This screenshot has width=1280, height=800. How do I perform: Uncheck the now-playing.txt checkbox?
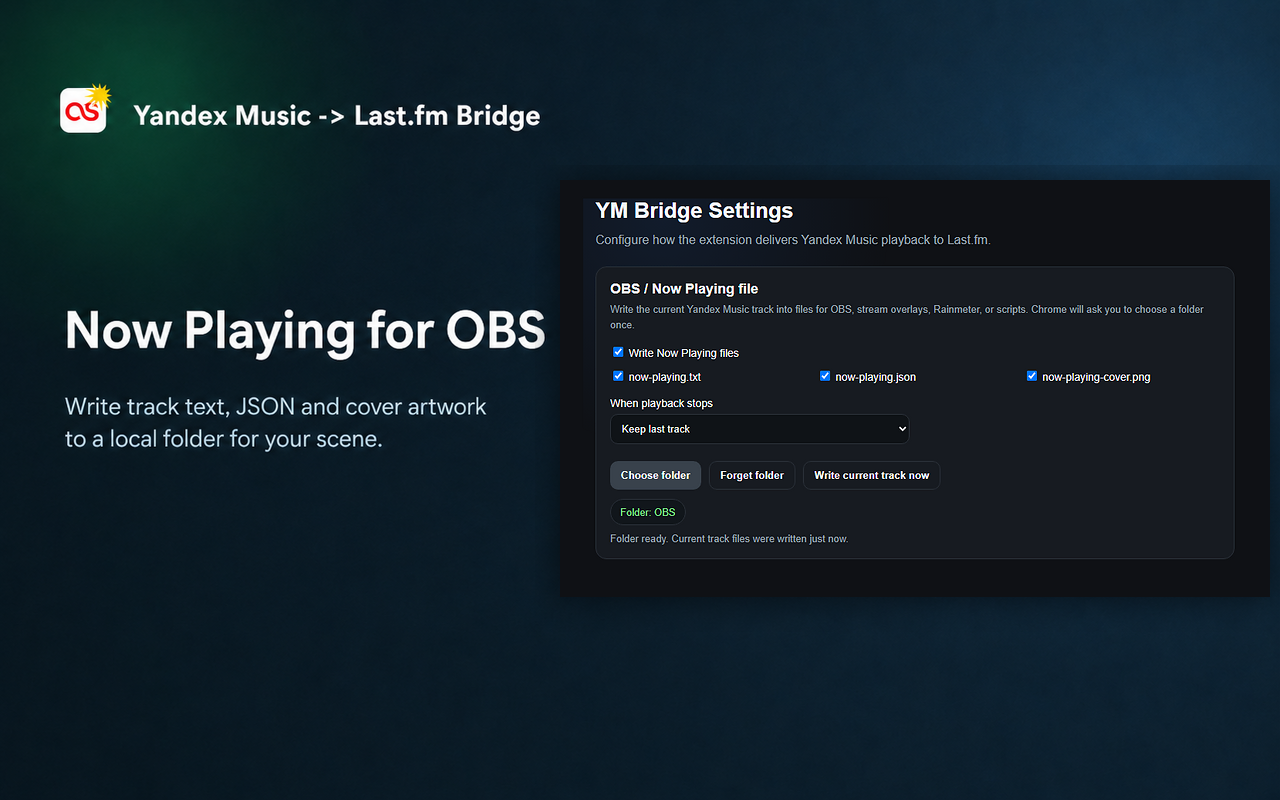[x=618, y=376]
